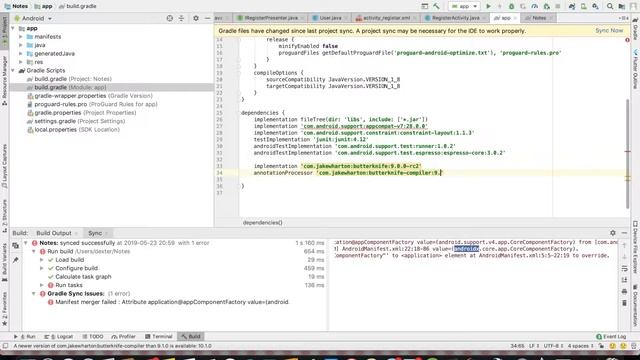This screenshot has width=640, height=360.
Task: Click the Sync Project with Gradle Files icon
Action: tap(572, 6)
